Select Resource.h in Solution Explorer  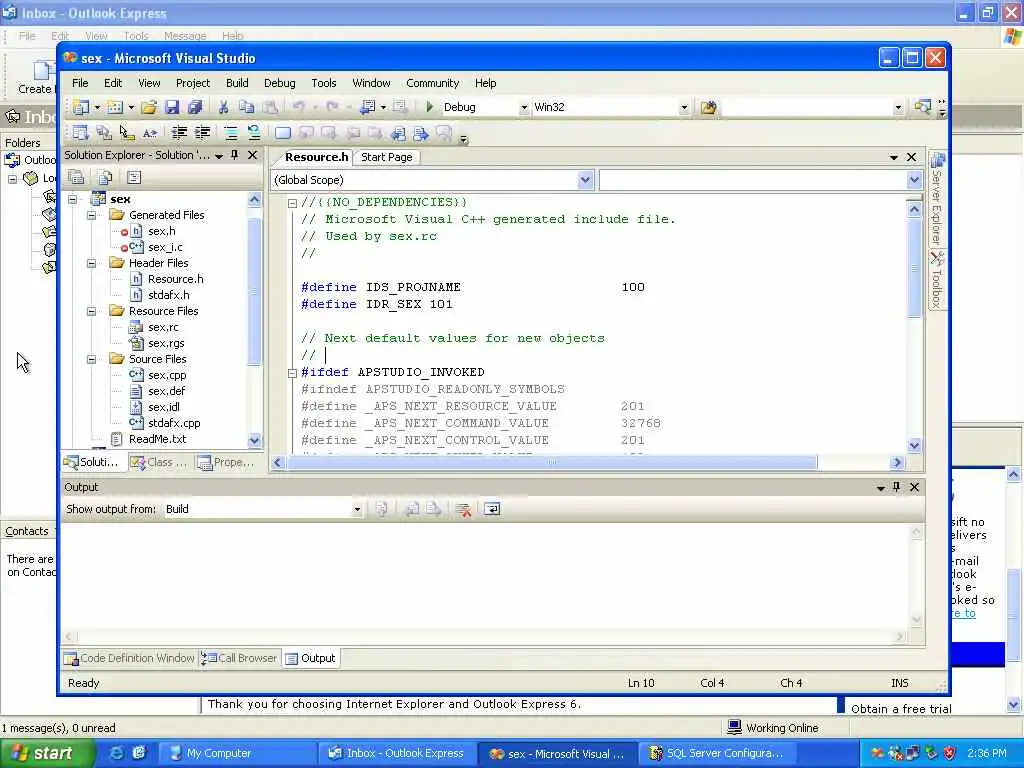pyautogui.click(x=175, y=280)
